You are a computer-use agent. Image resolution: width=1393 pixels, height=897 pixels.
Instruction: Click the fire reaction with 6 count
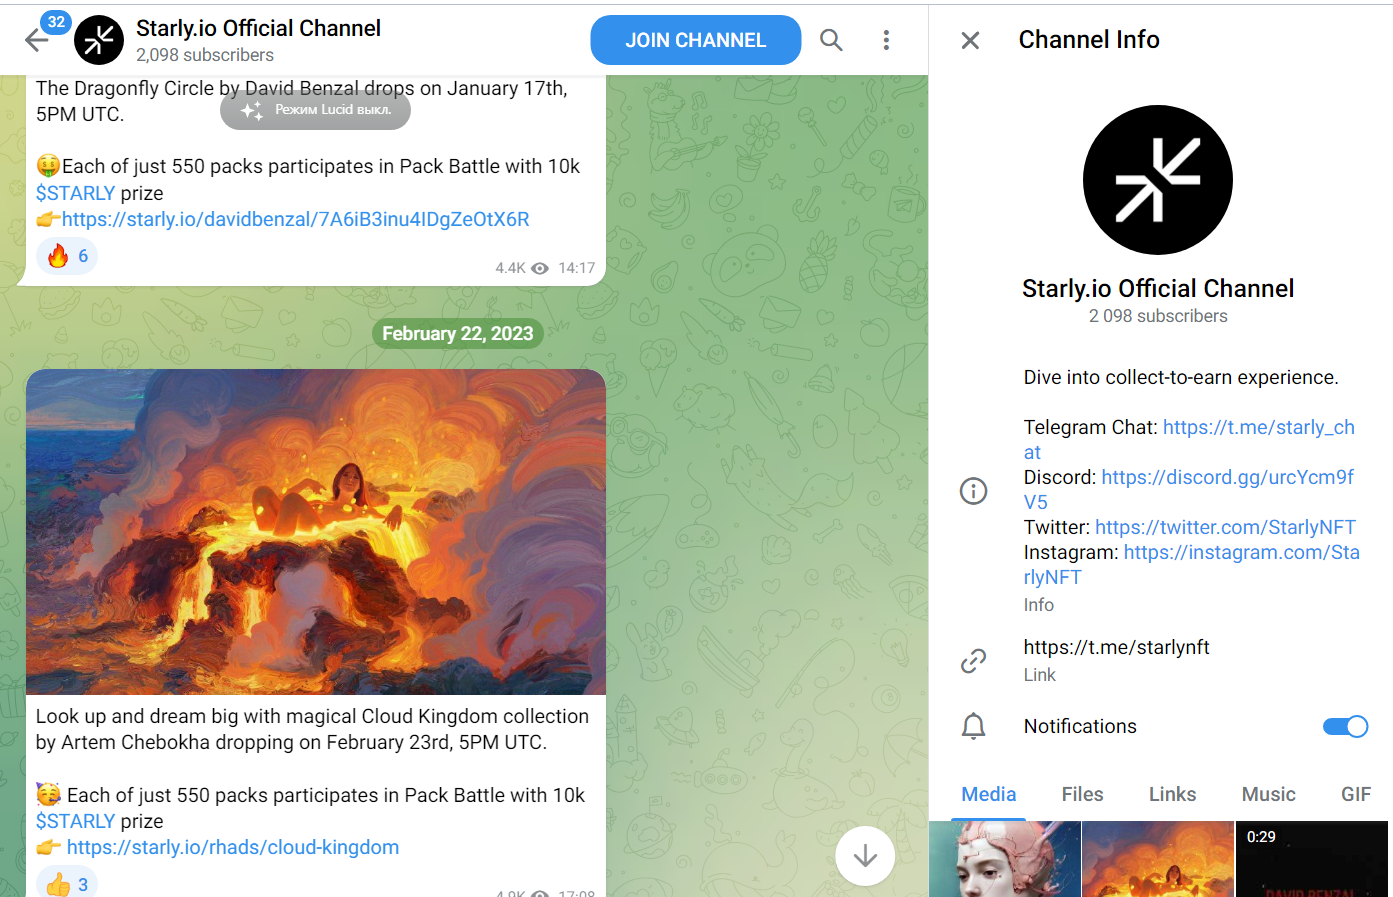[67, 256]
